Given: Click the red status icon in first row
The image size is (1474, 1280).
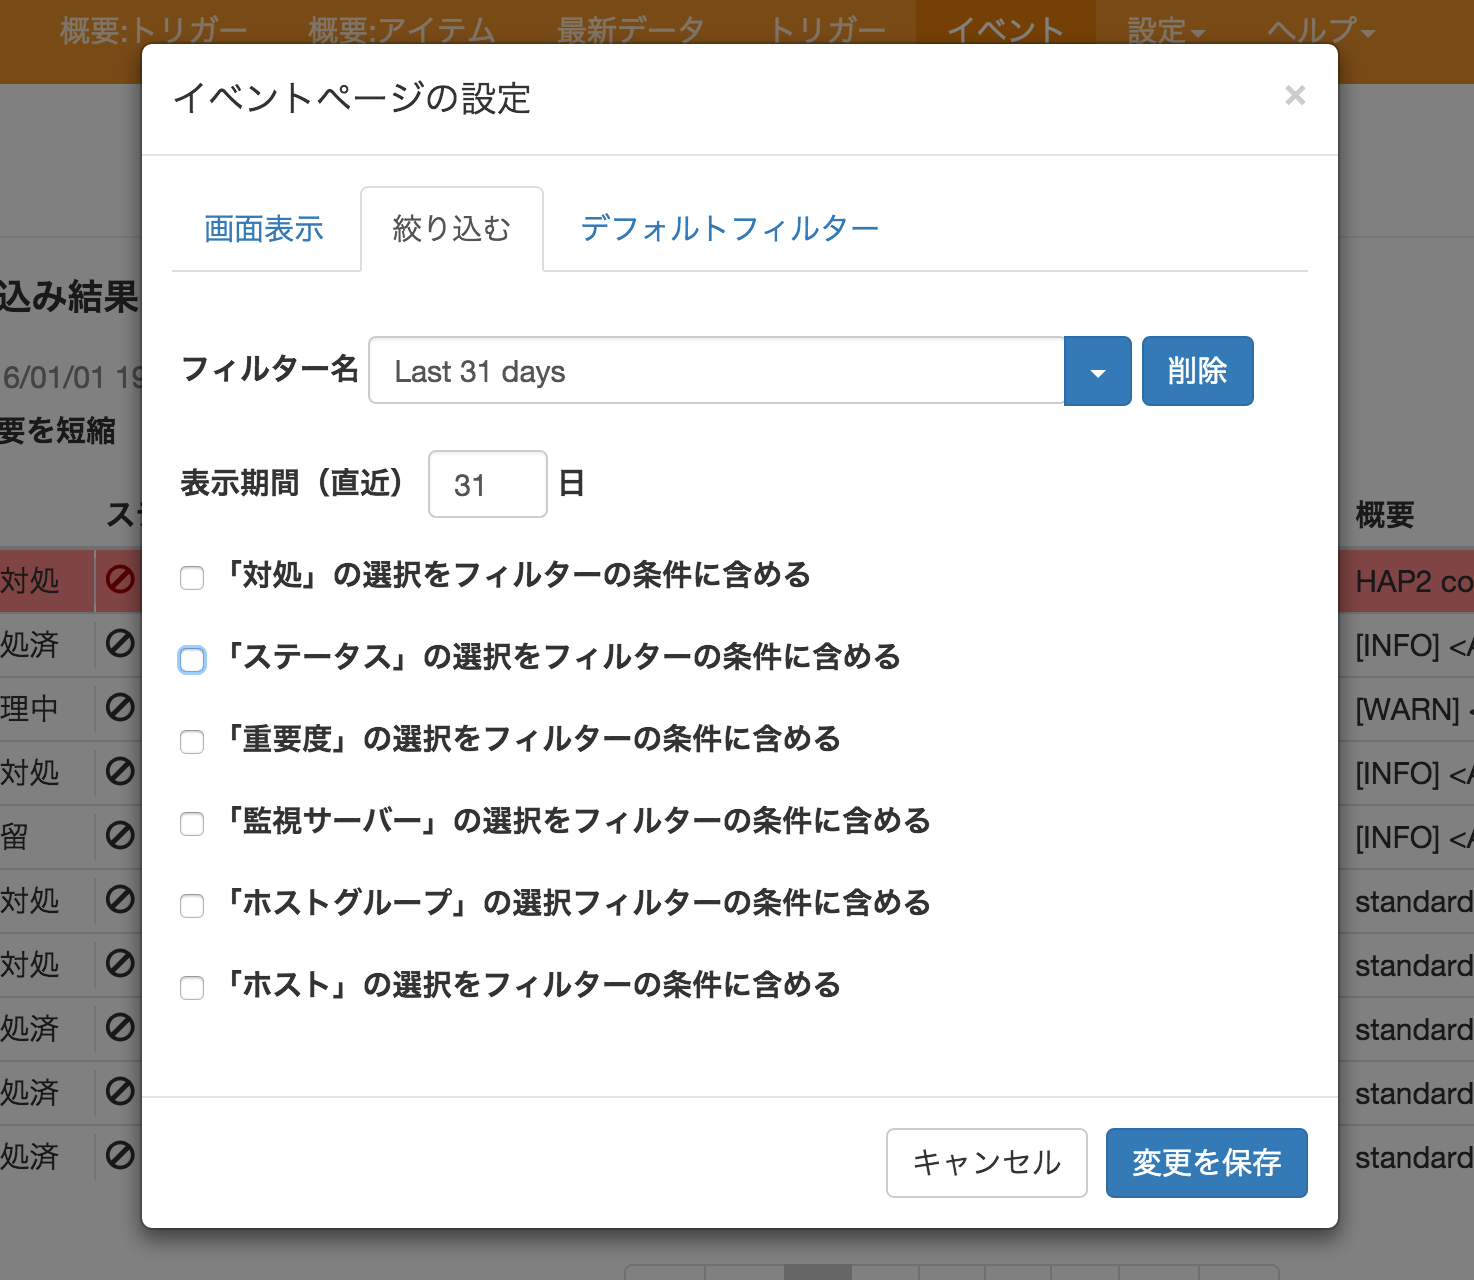Looking at the screenshot, I should [120, 580].
